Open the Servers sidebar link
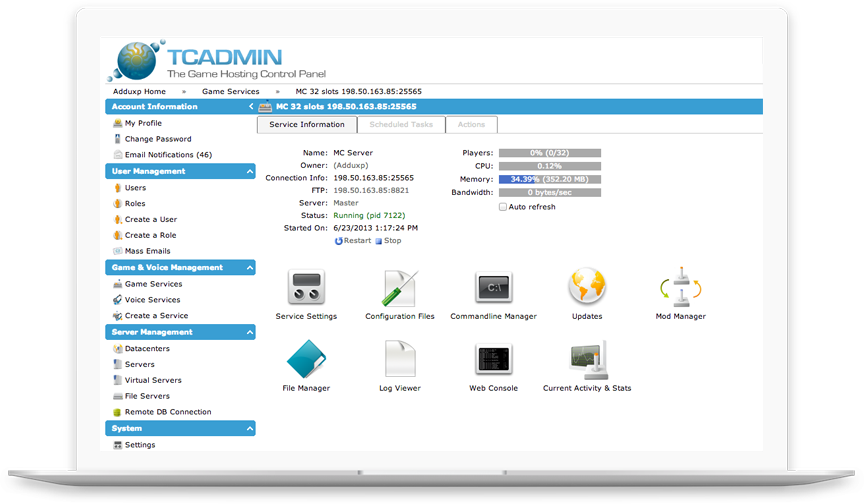 pyautogui.click(x=139, y=365)
